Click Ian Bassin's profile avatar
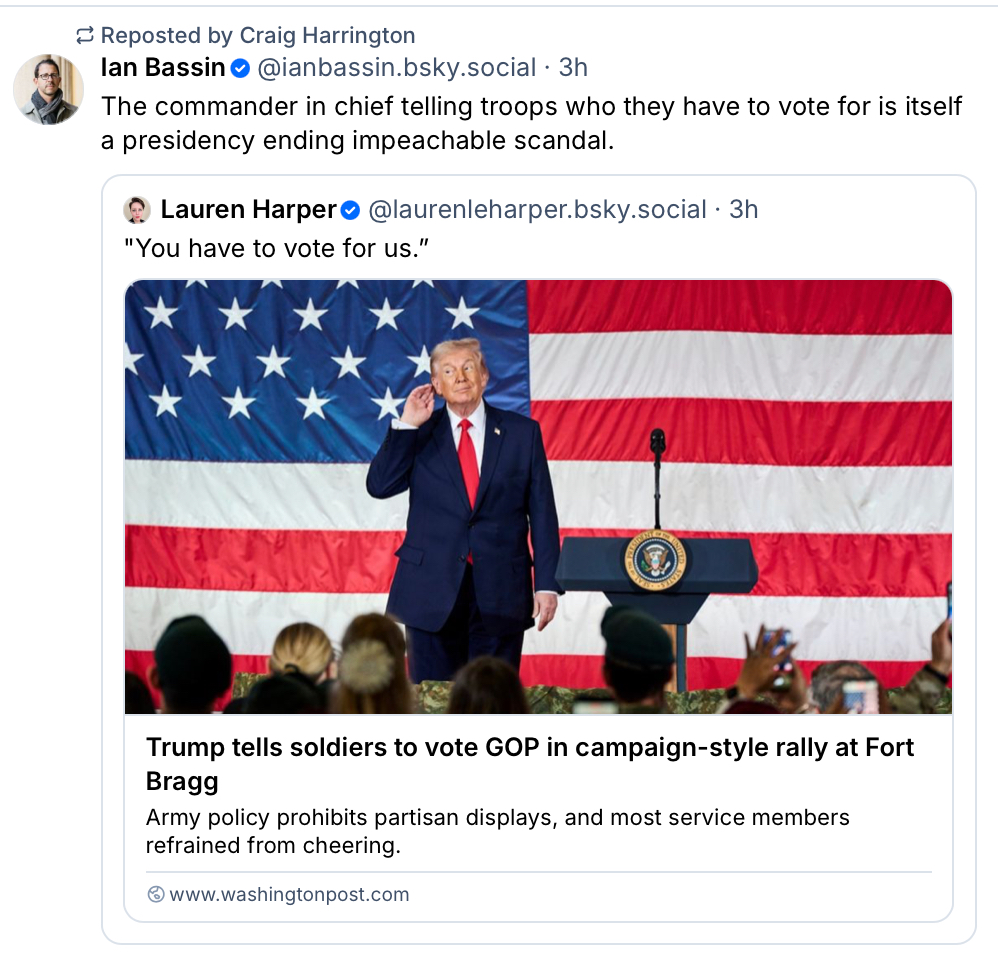998x958 pixels. 48,89
